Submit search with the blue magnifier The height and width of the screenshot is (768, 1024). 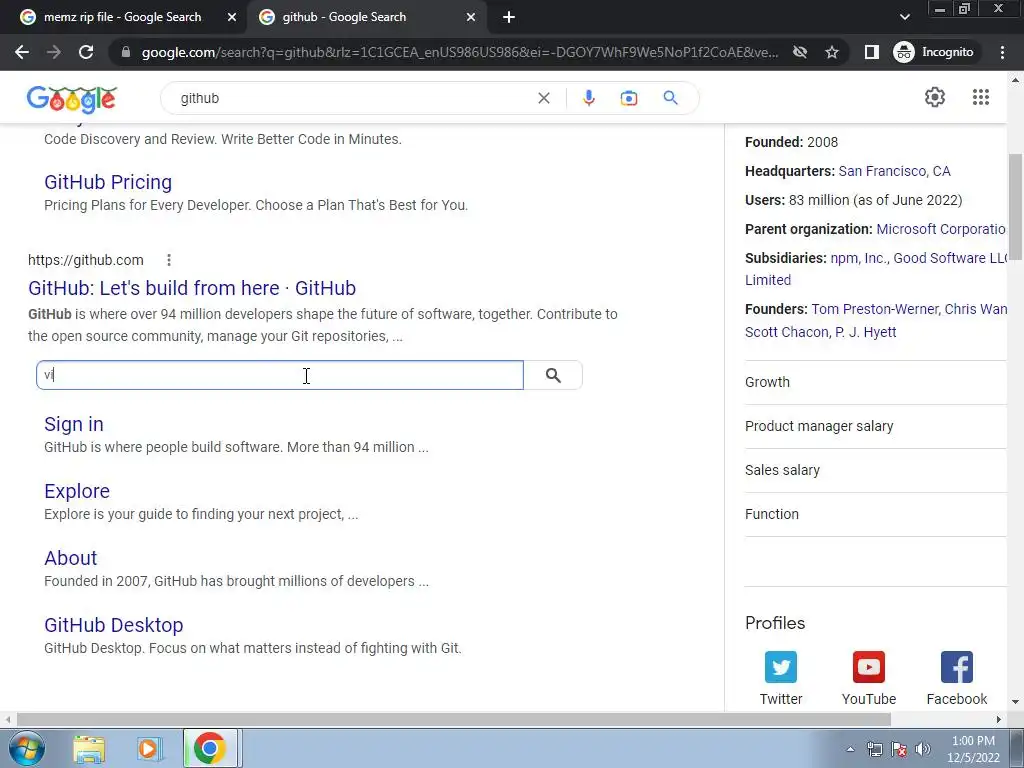670,98
